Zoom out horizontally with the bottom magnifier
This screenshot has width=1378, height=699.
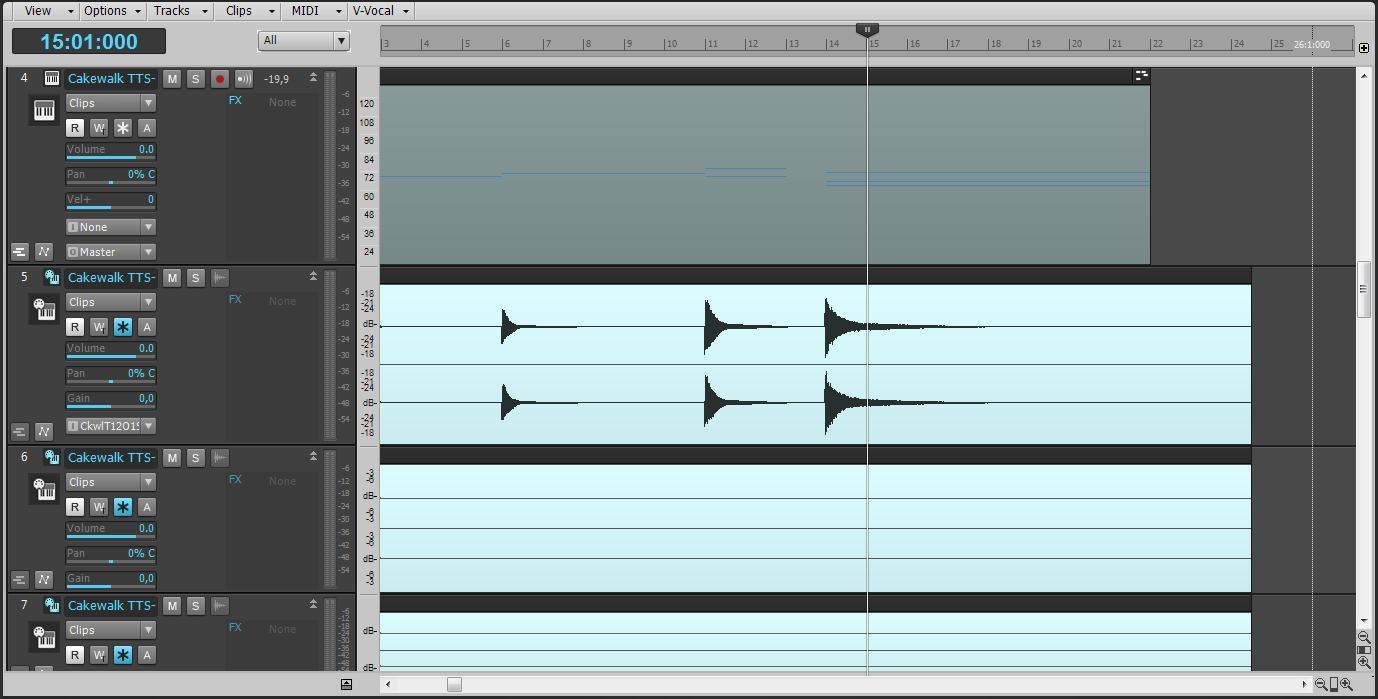click(x=1321, y=684)
